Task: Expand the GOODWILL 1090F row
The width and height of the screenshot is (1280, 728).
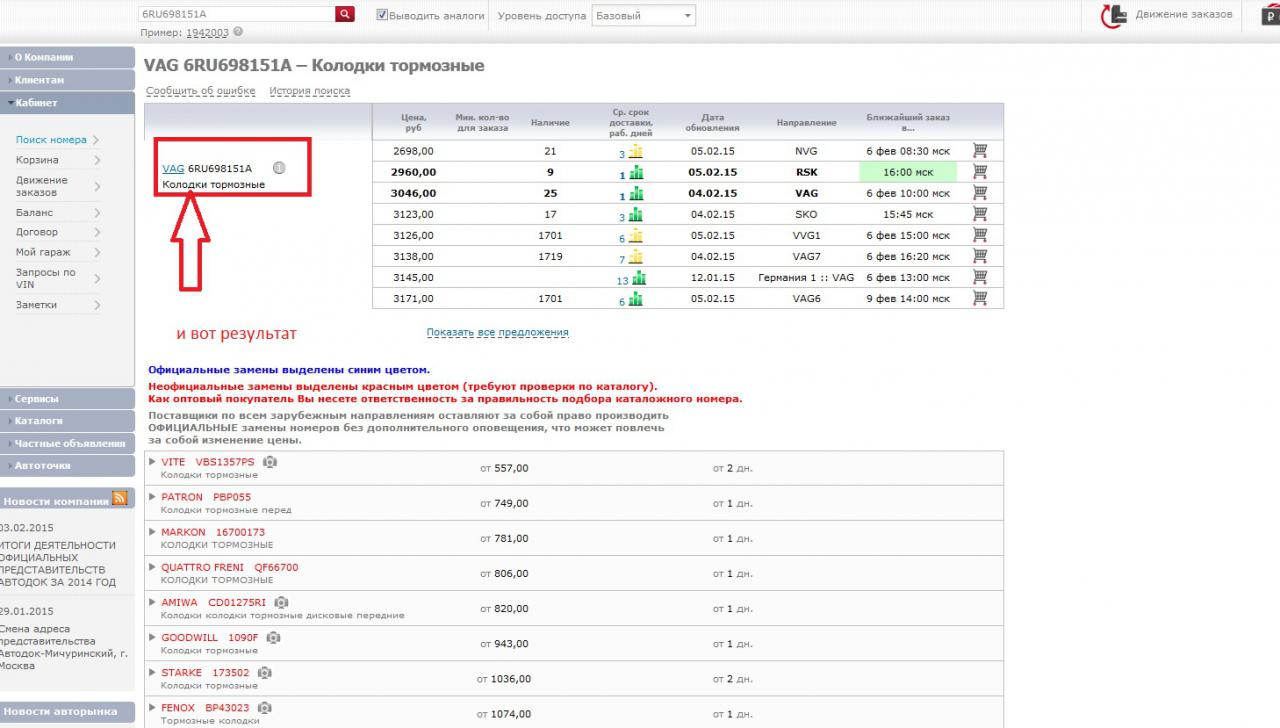Action: coord(153,638)
